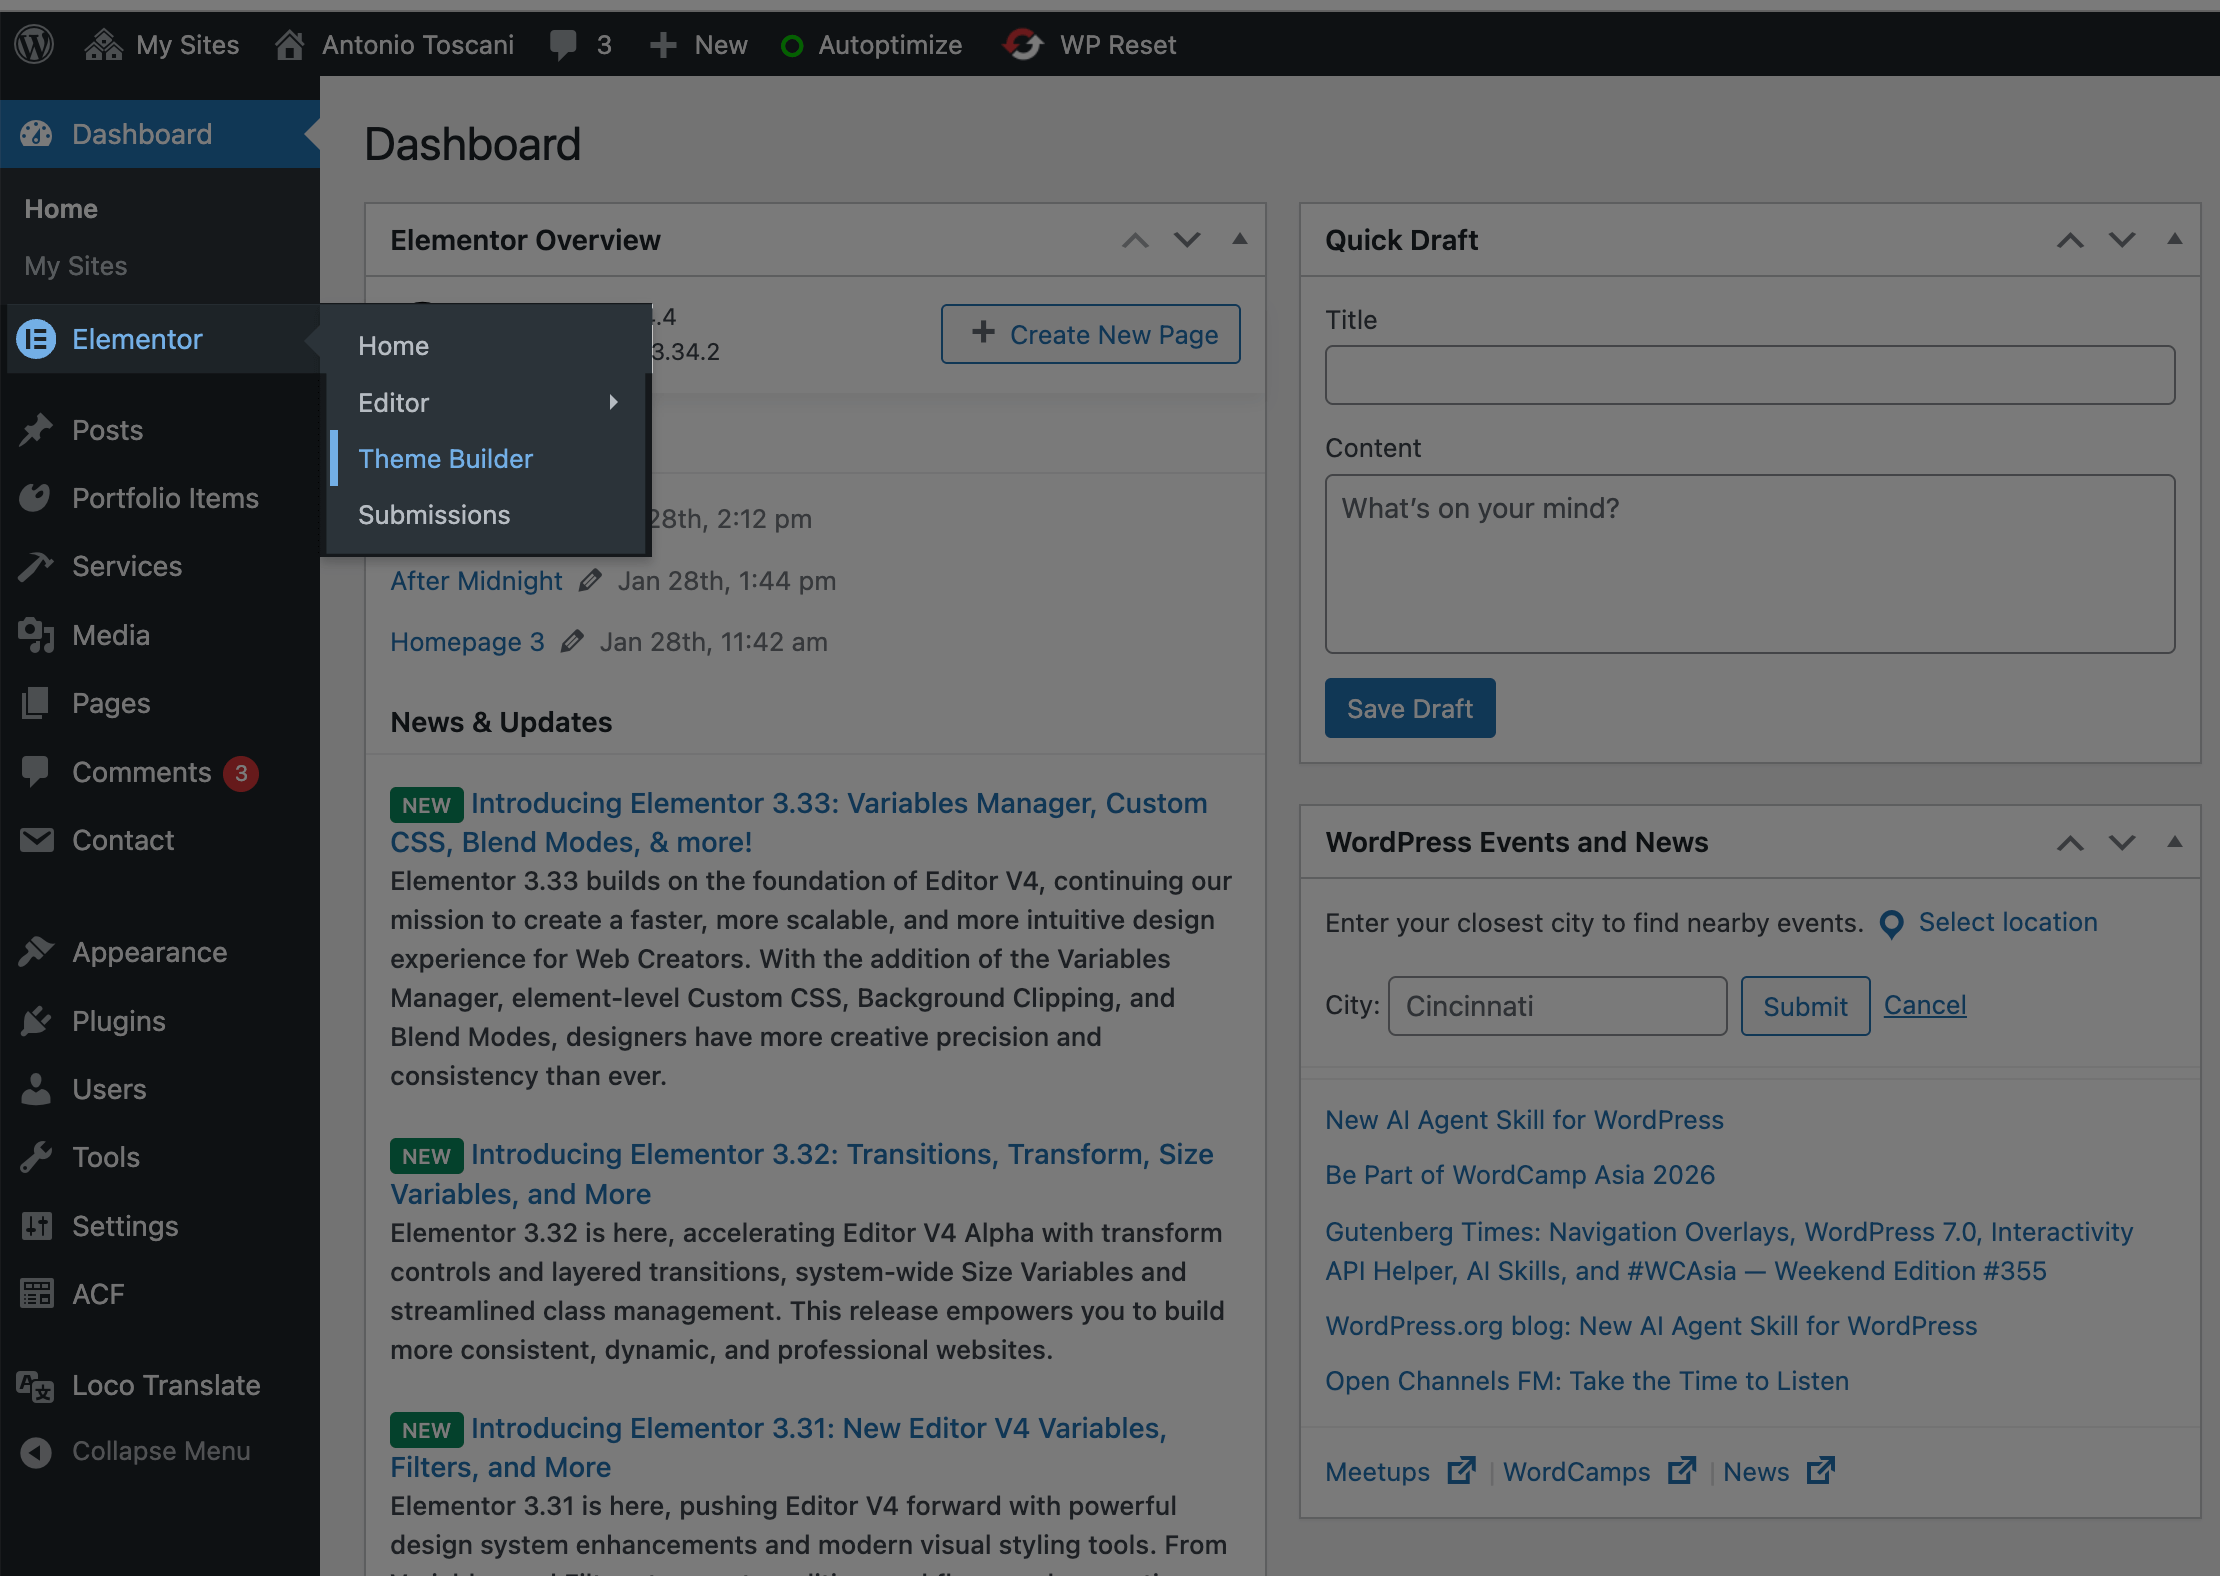Click the City input field

[x=1557, y=1006]
